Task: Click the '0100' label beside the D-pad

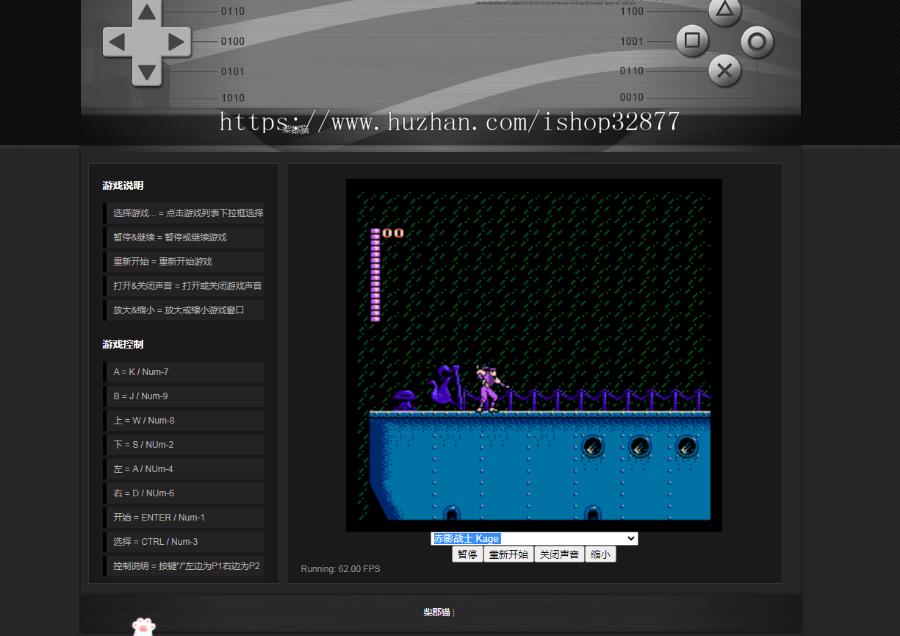Action: coord(232,41)
